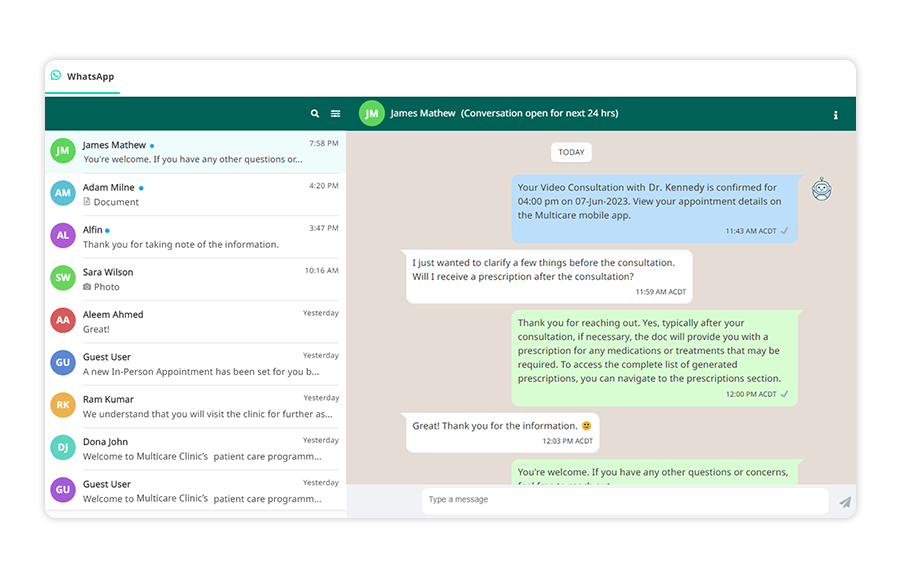906x563 pixels.
Task: Click 'Thank you for taking note' preview text
Action: click(x=181, y=245)
